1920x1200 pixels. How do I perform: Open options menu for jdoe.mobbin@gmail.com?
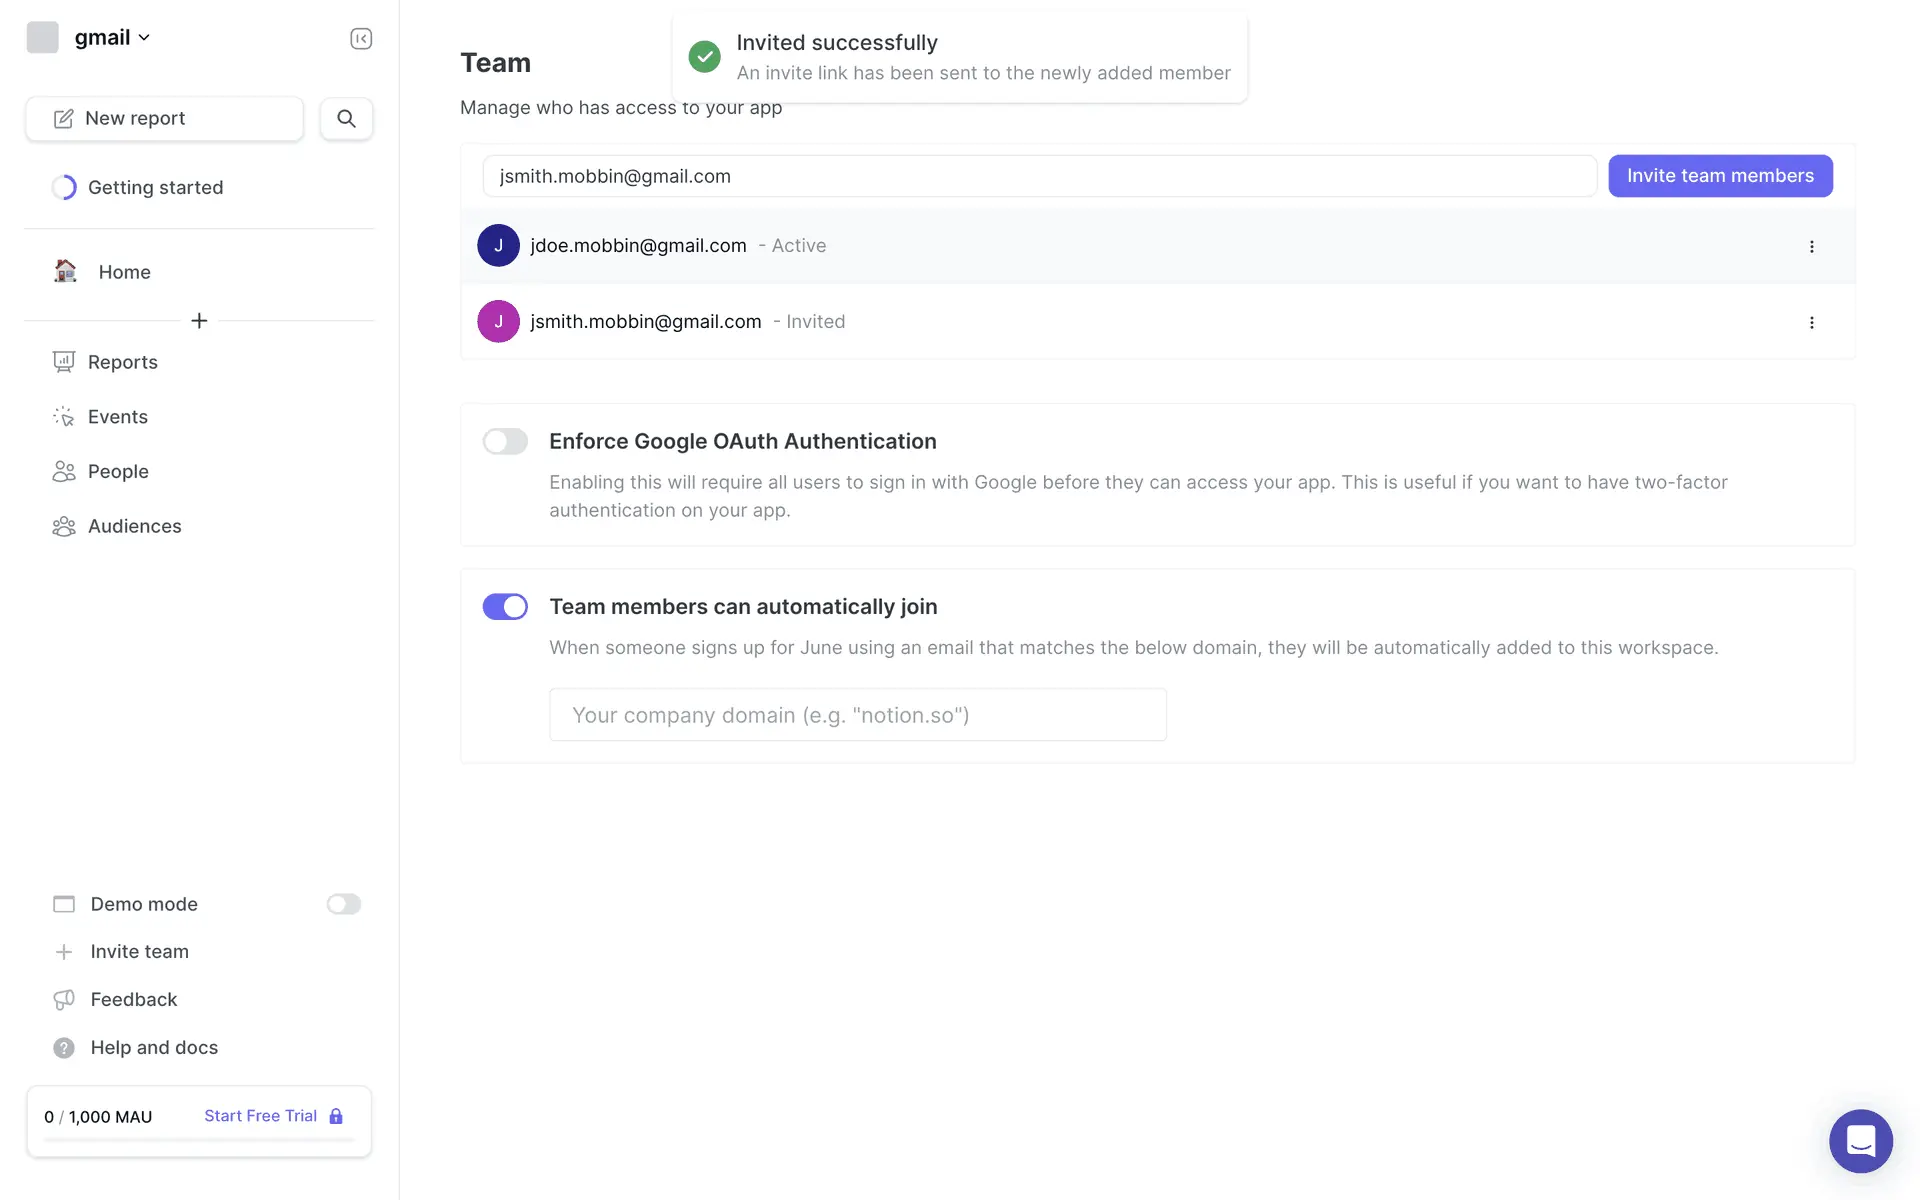tap(1811, 246)
